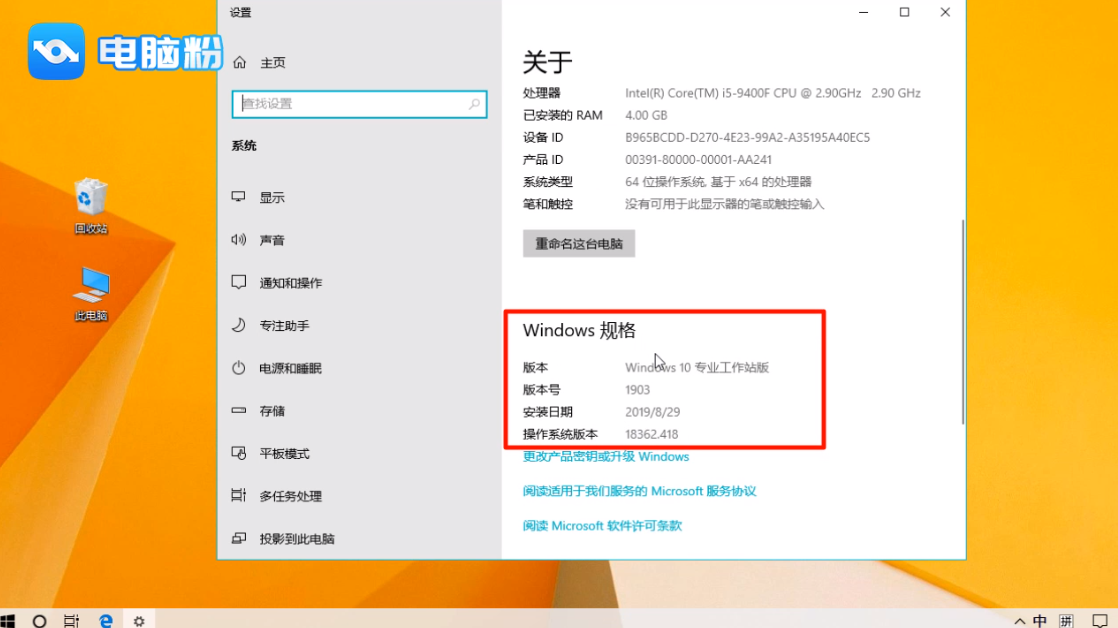Select the 产品 ID value 00391-80000-00001-AA241

click(x=698, y=160)
